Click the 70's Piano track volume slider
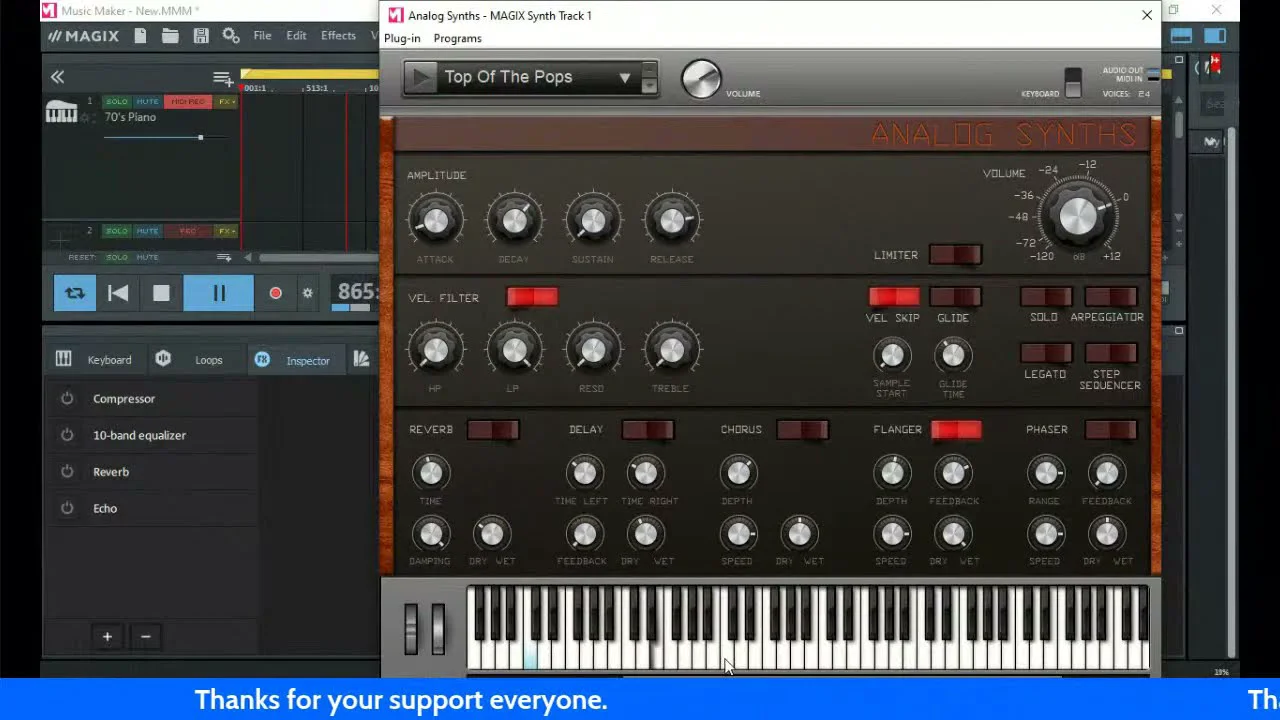The image size is (1280, 720). [200, 137]
